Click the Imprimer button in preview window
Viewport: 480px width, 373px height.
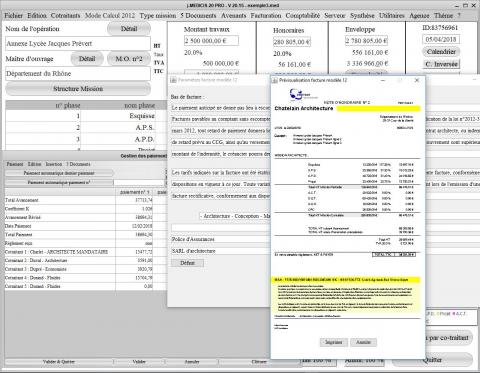[x=334, y=342]
